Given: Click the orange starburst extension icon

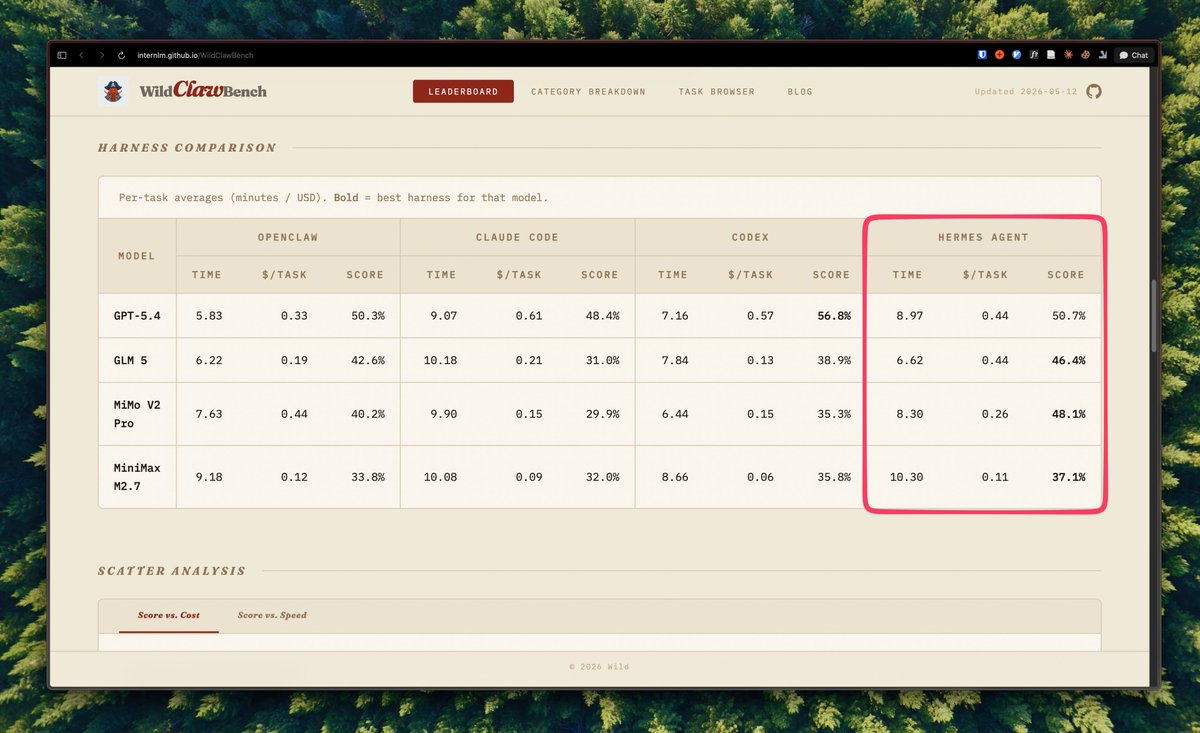Looking at the screenshot, I should pos(1068,55).
